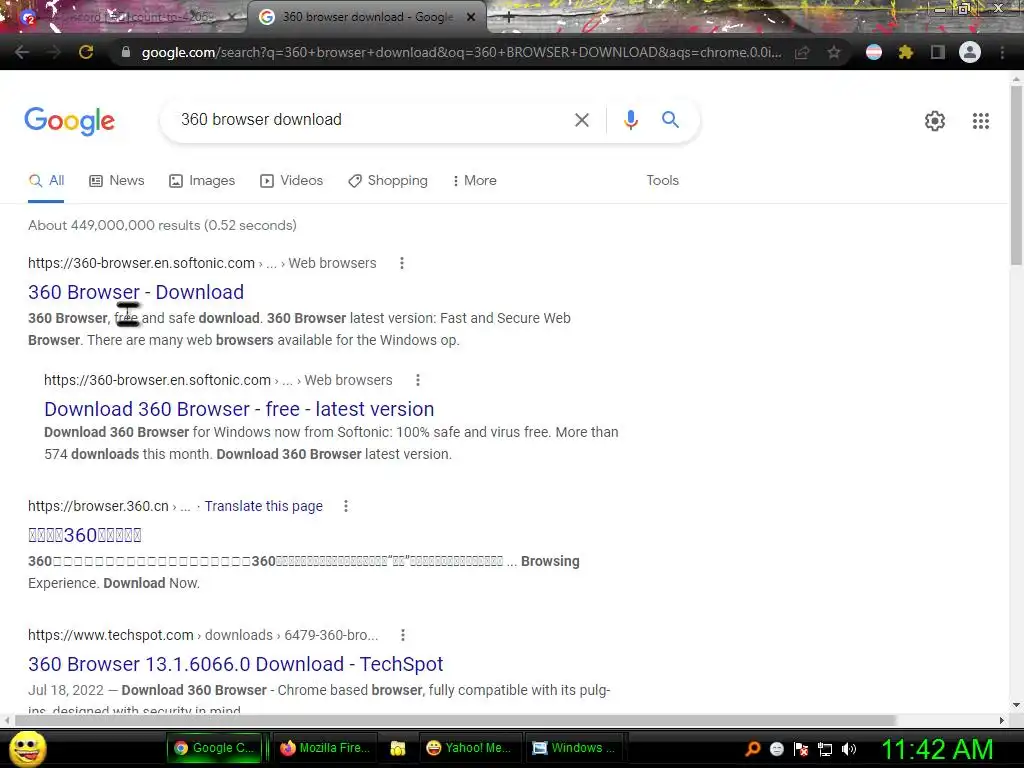Screen dimensions: 1024x768
Task: Click the horizontal scrollbar right arrow
Action: click(x=1002, y=720)
